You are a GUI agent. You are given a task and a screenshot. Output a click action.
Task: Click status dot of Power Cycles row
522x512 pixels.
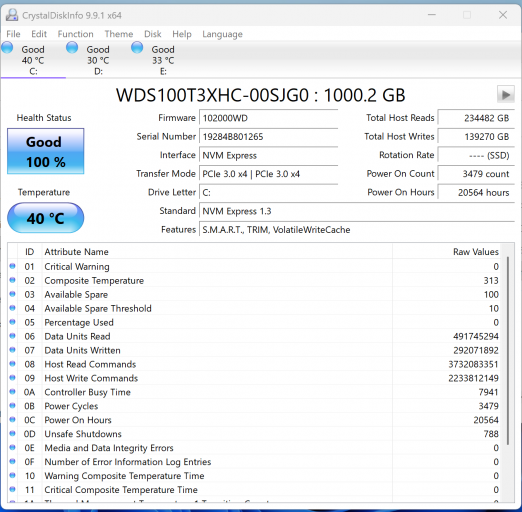(x=12, y=406)
